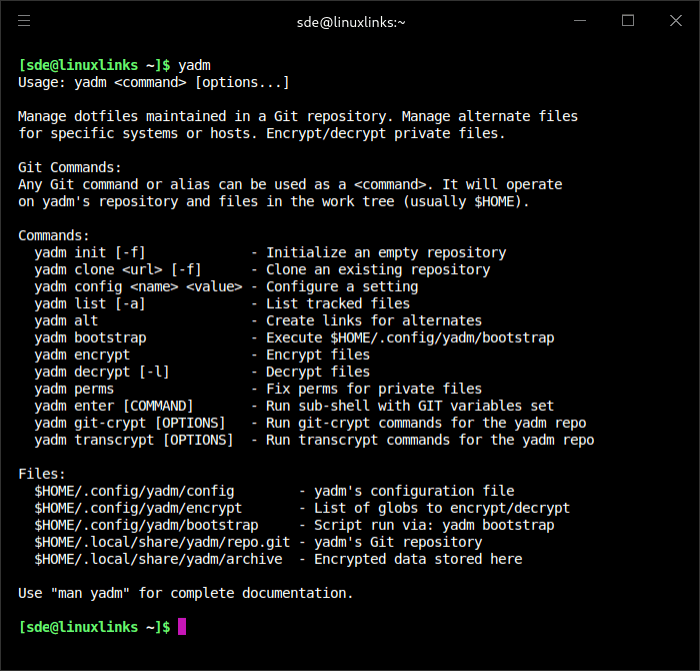Click the 'yadm perms' command text
This screenshot has width=700, height=671.
click(74, 389)
